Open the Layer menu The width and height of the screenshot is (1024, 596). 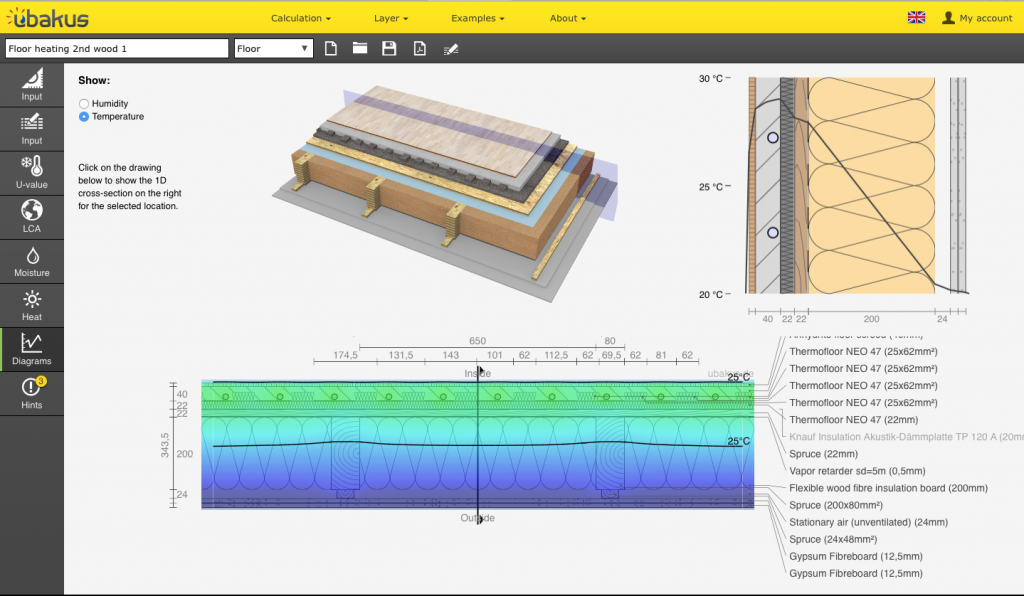[390, 18]
